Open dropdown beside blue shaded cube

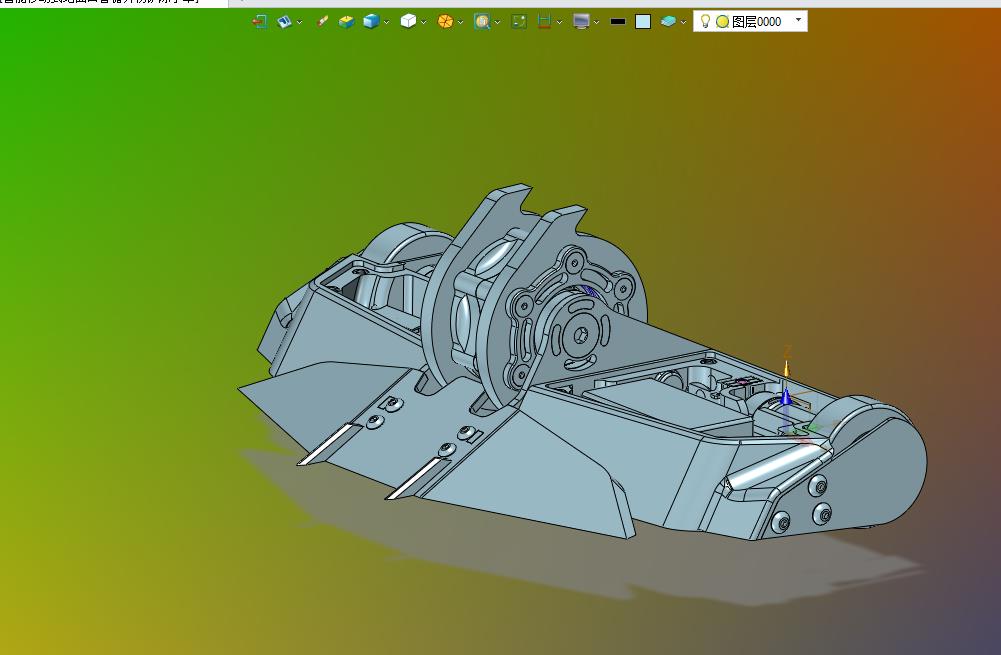pos(386,22)
